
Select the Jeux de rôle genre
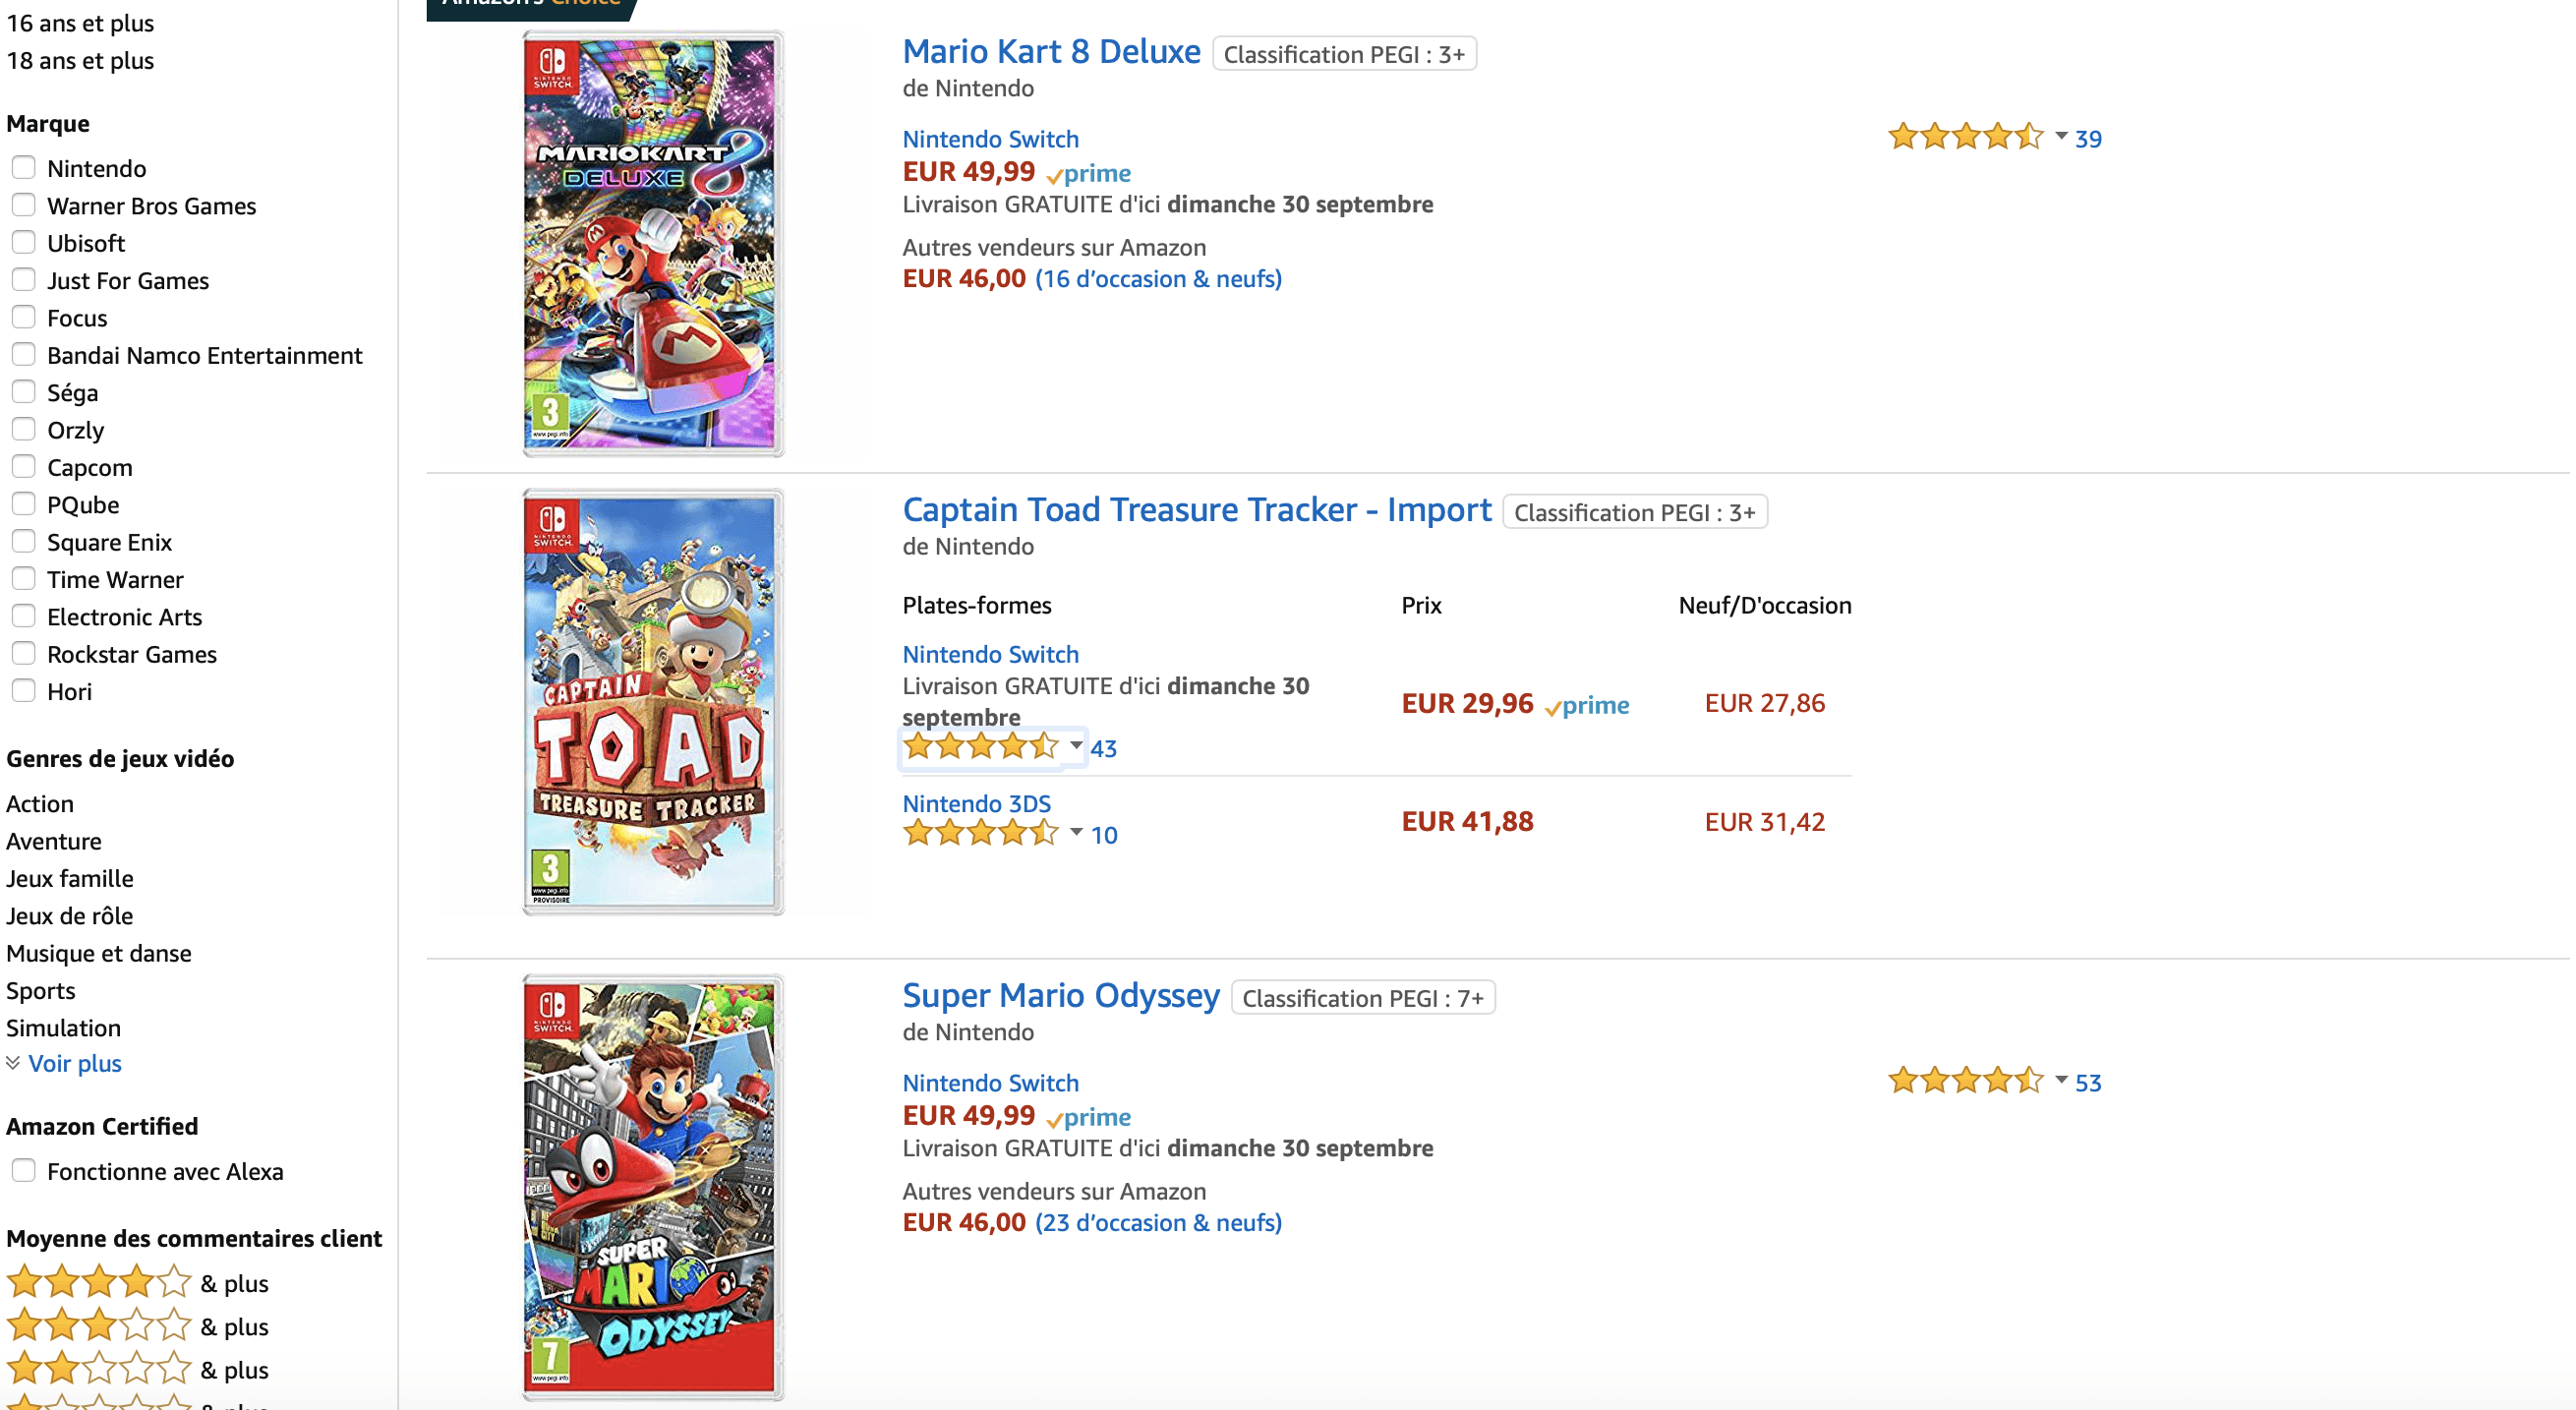pyautogui.click(x=69, y=915)
